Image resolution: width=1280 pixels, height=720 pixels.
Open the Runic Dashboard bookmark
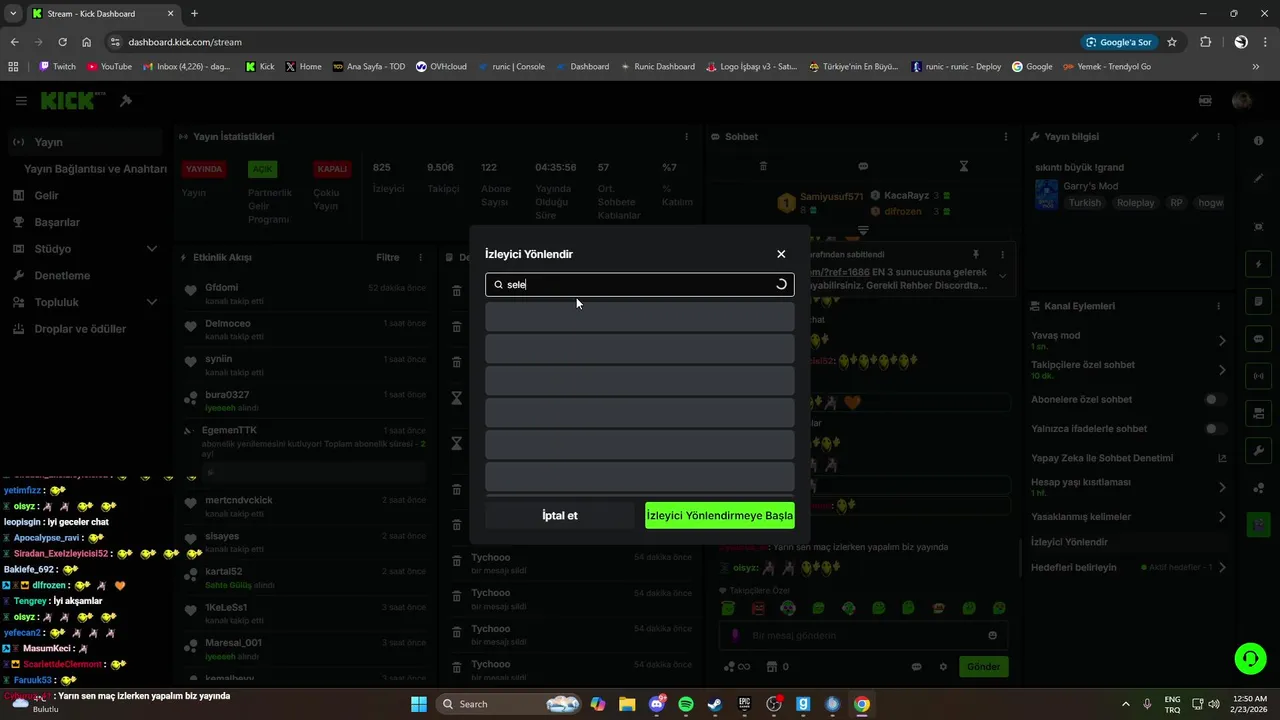coord(657,66)
